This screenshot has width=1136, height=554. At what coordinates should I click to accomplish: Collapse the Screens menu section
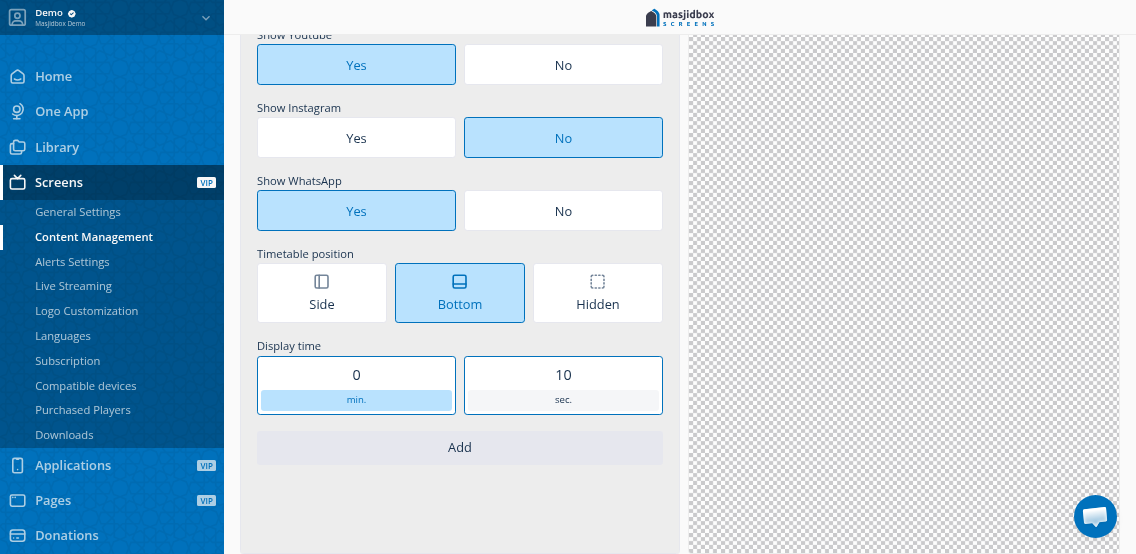(x=59, y=183)
